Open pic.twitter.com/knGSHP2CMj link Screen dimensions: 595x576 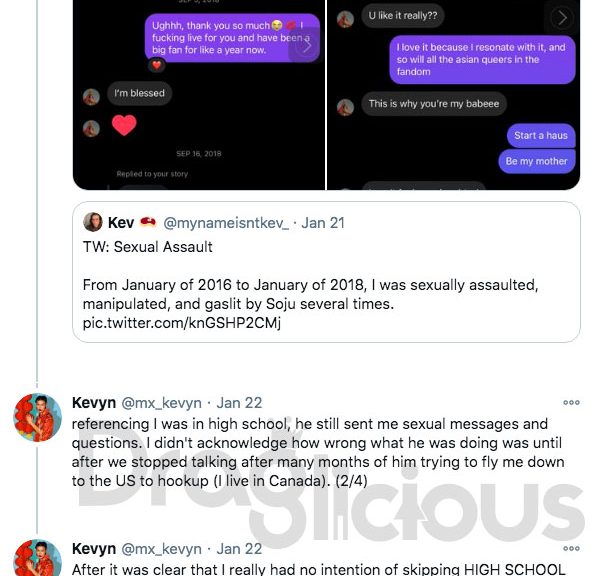(x=182, y=323)
